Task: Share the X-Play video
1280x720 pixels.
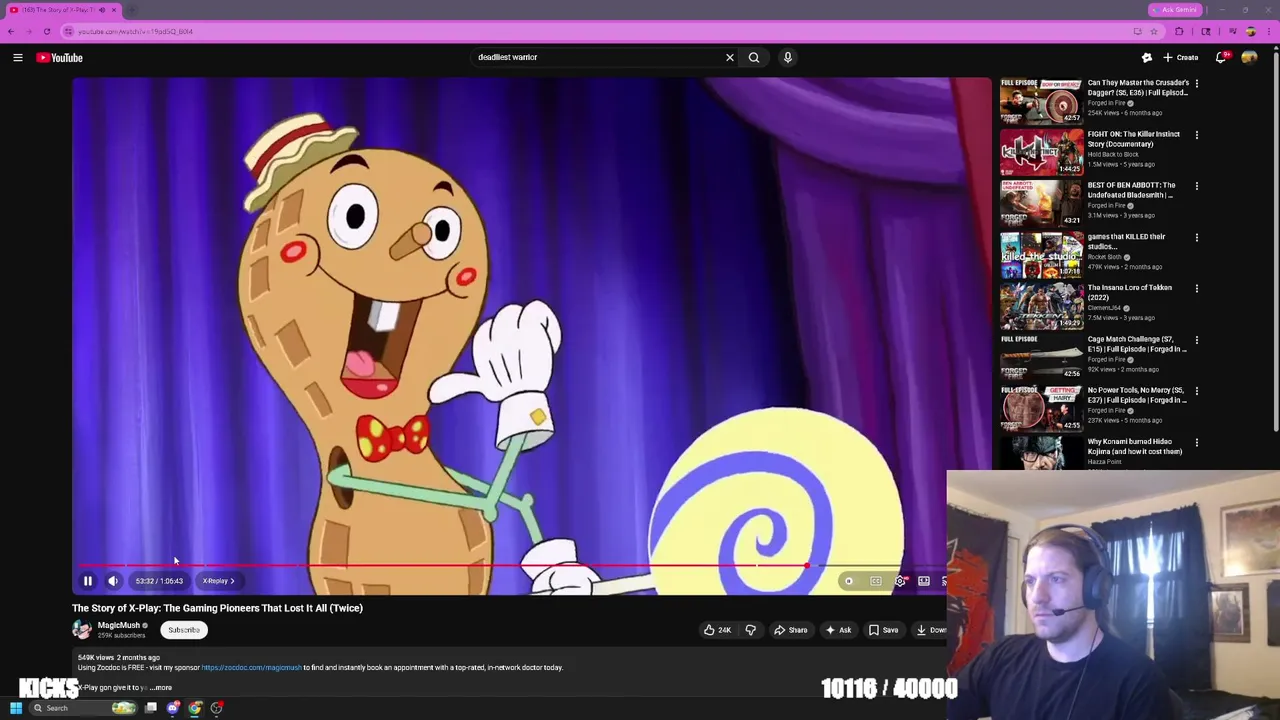Action: (x=790, y=630)
